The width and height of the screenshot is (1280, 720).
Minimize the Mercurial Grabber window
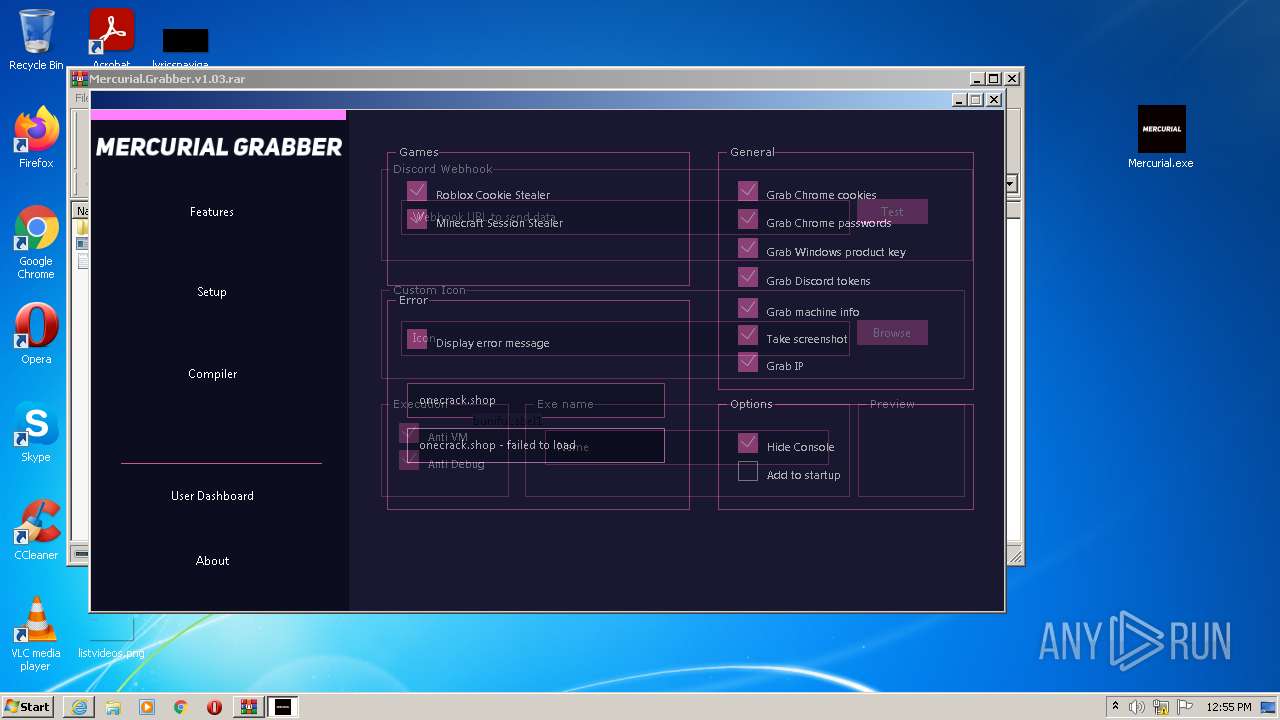[959, 100]
